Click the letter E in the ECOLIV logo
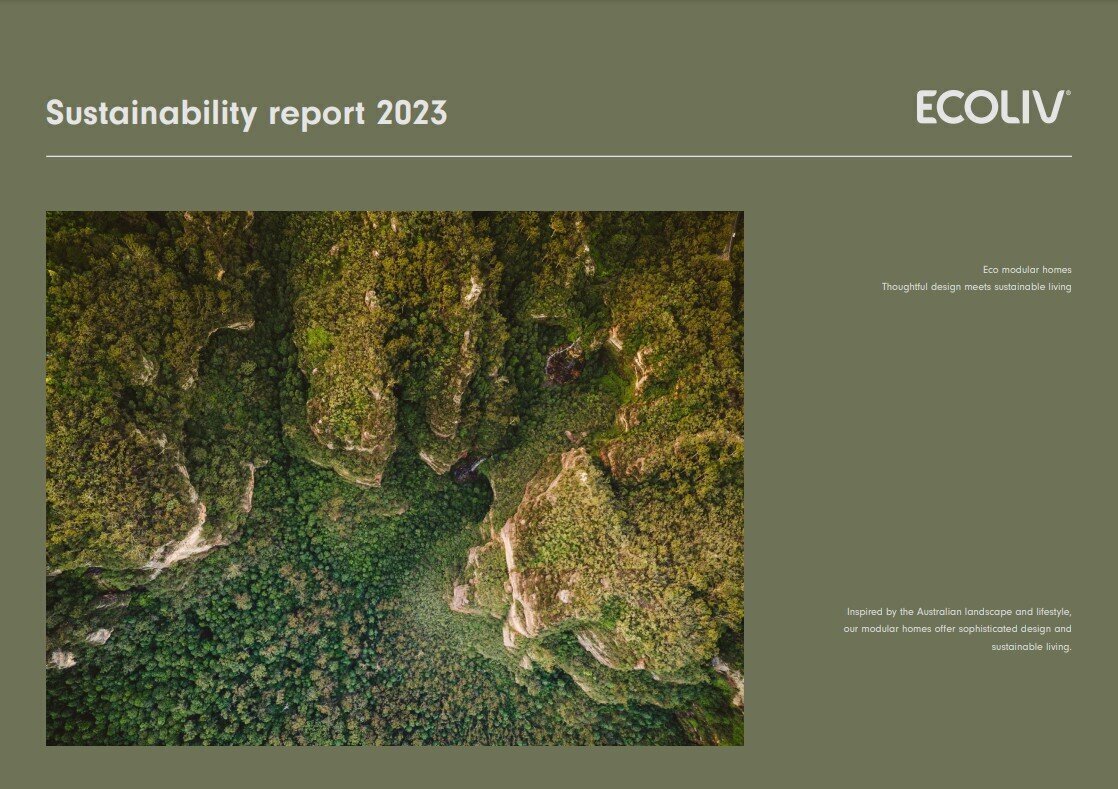 [927, 108]
